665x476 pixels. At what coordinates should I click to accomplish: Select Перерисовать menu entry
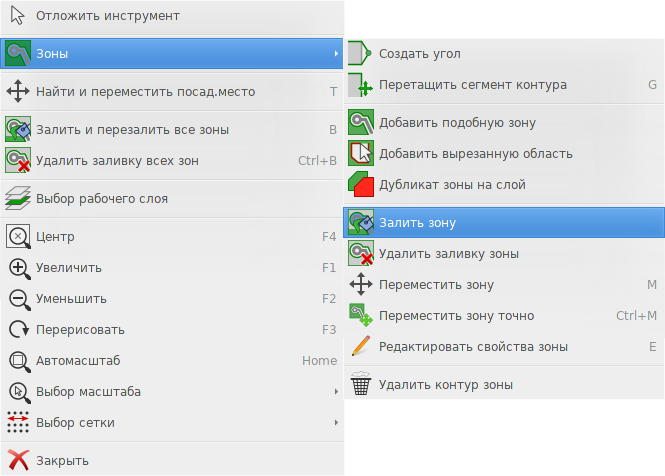[x=172, y=330]
